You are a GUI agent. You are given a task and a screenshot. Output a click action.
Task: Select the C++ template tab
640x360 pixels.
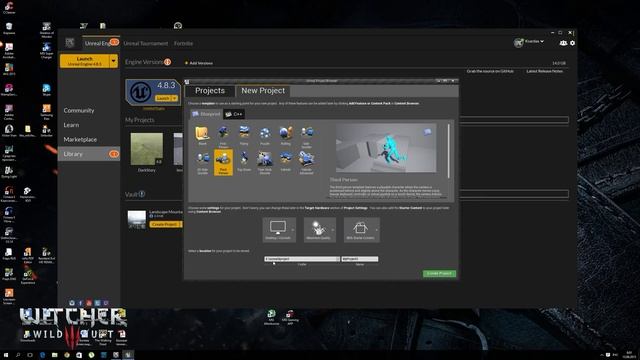[x=234, y=114]
